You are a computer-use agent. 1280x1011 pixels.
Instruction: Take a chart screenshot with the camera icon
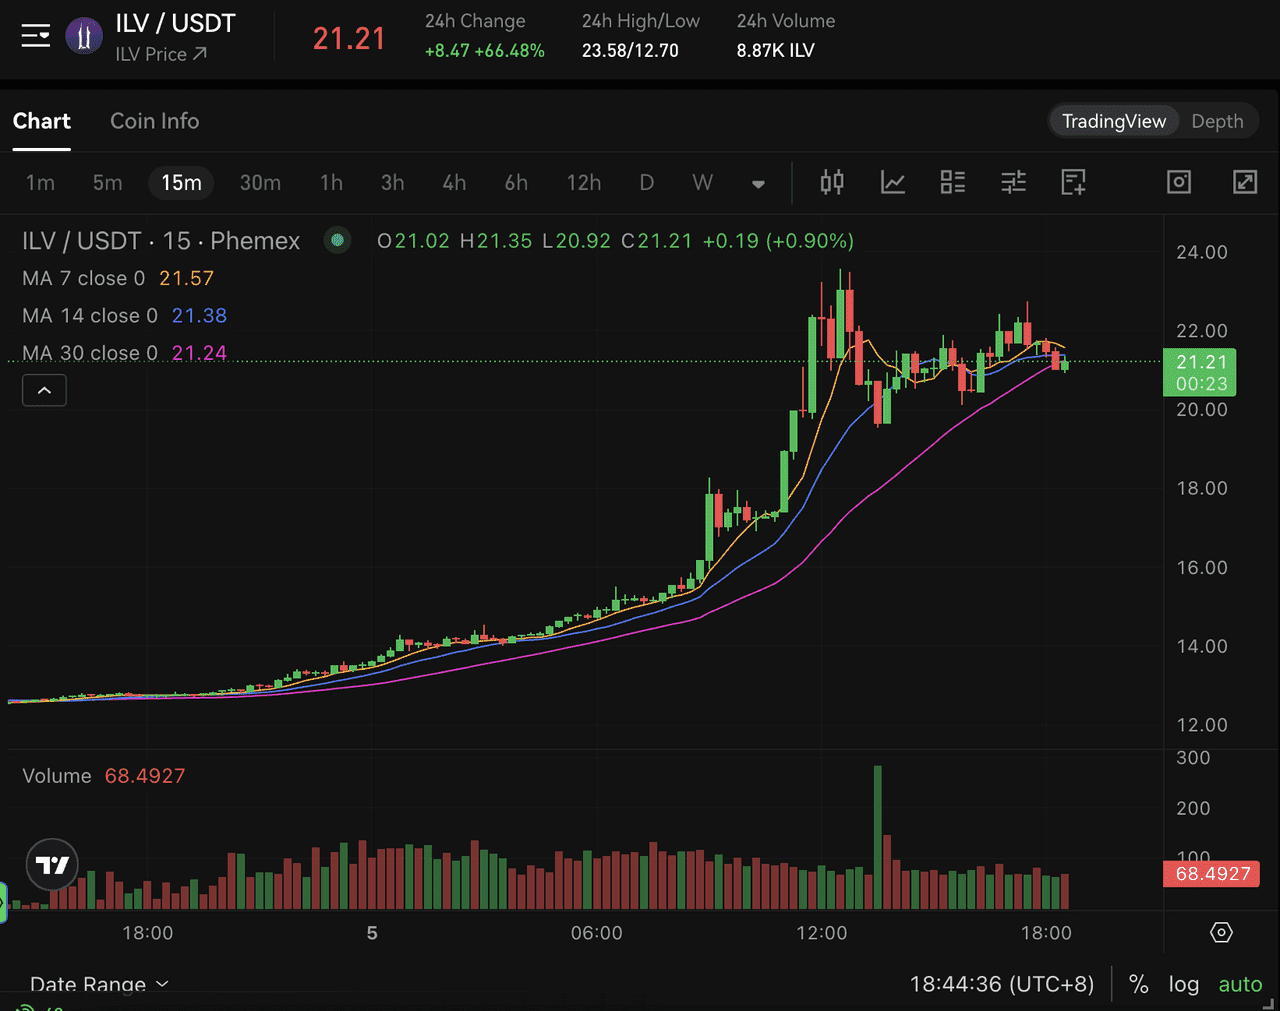pyautogui.click(x=1178, y=183)
